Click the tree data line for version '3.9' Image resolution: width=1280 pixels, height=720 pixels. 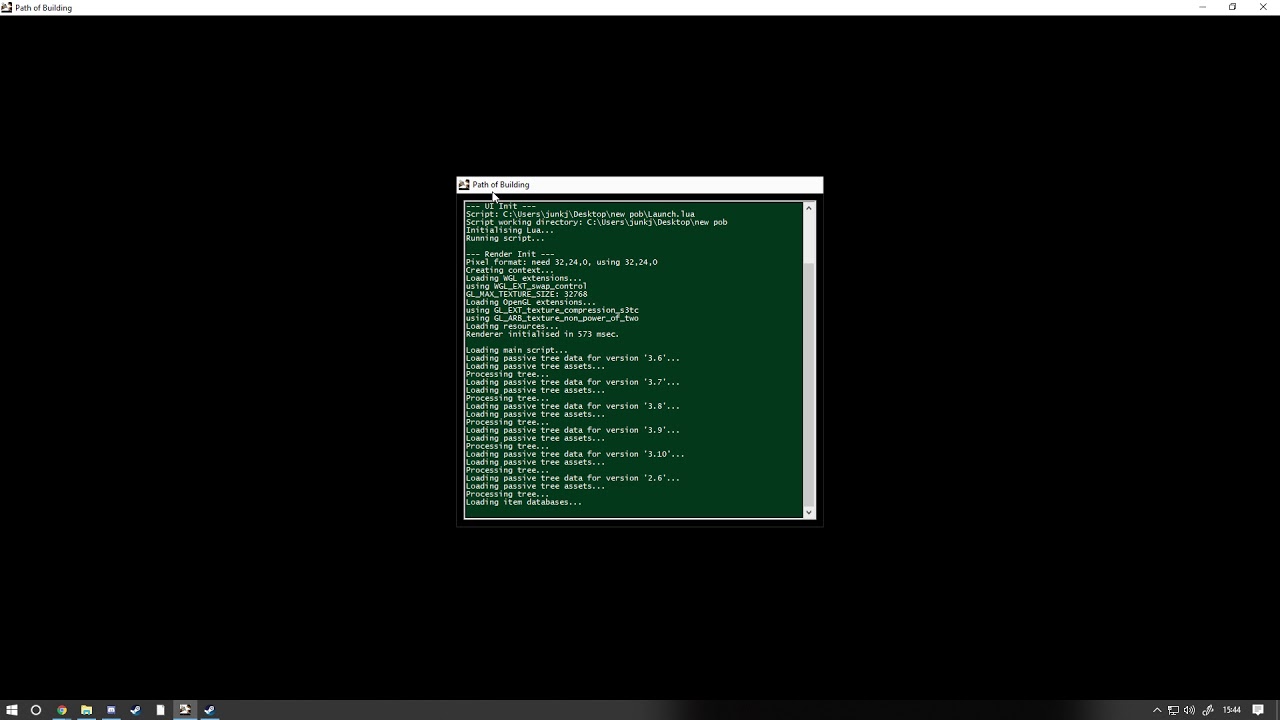point(572,430)
